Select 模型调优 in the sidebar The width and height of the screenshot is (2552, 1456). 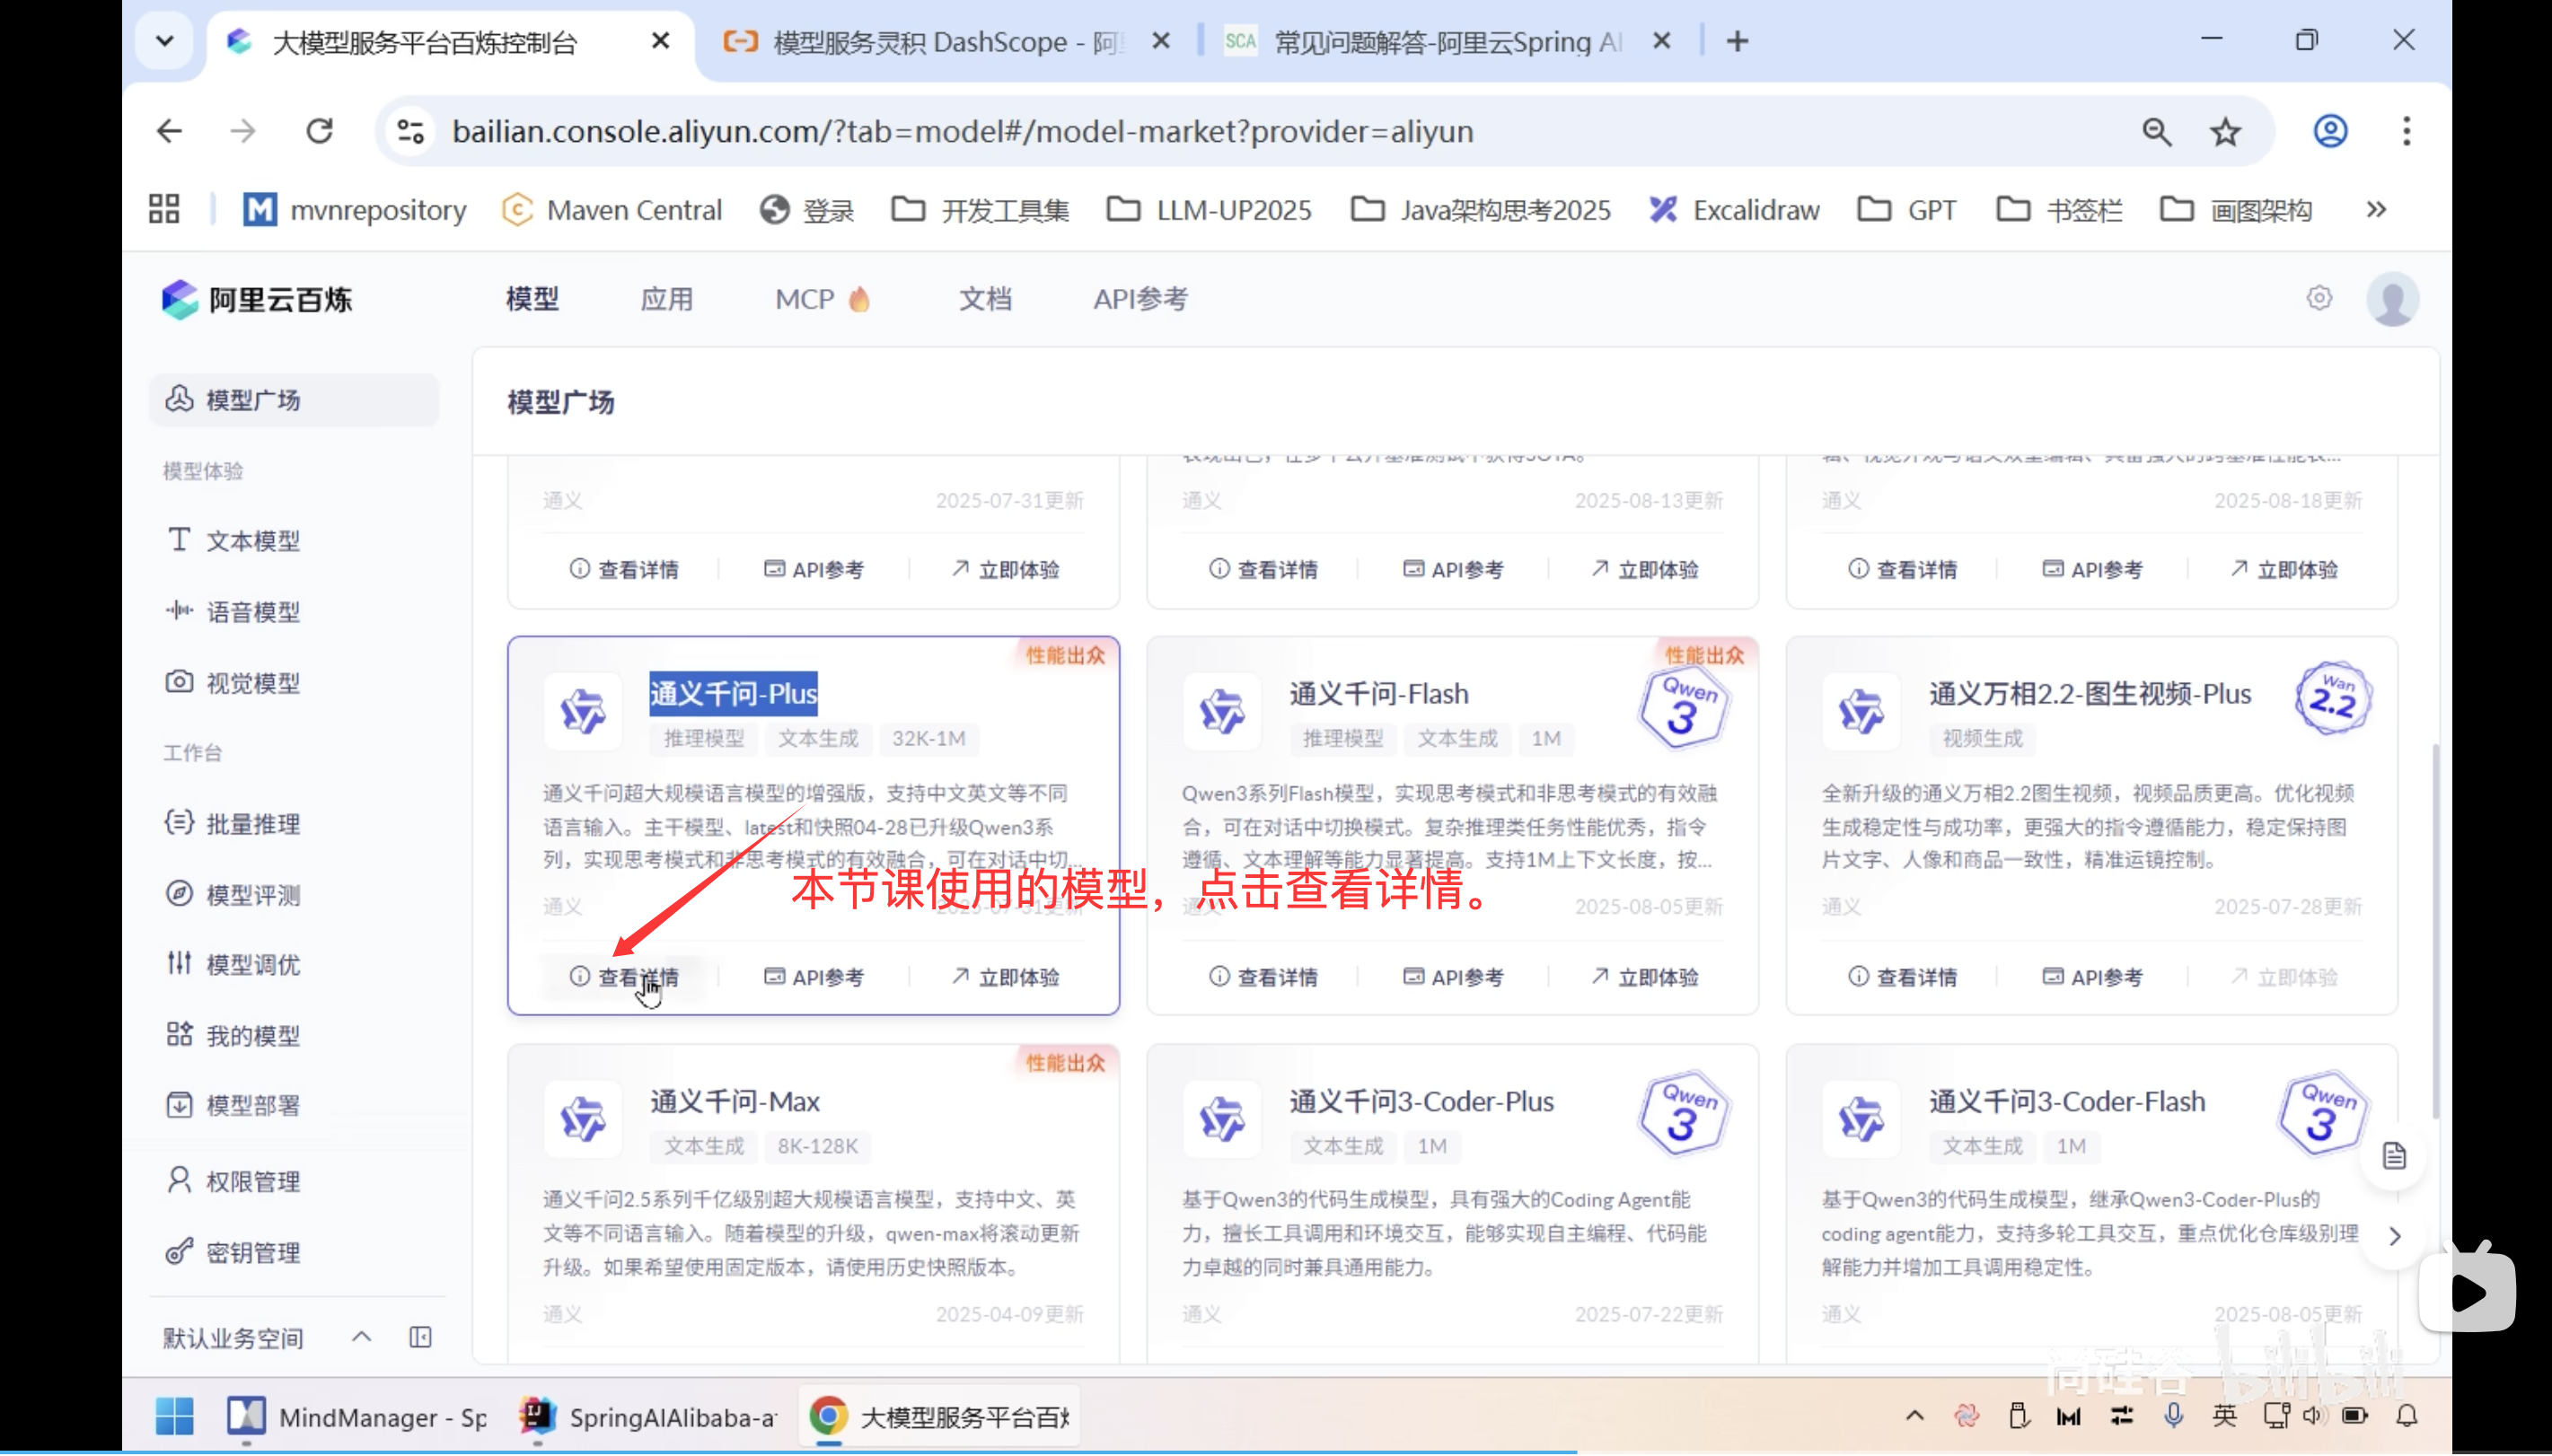252,964
